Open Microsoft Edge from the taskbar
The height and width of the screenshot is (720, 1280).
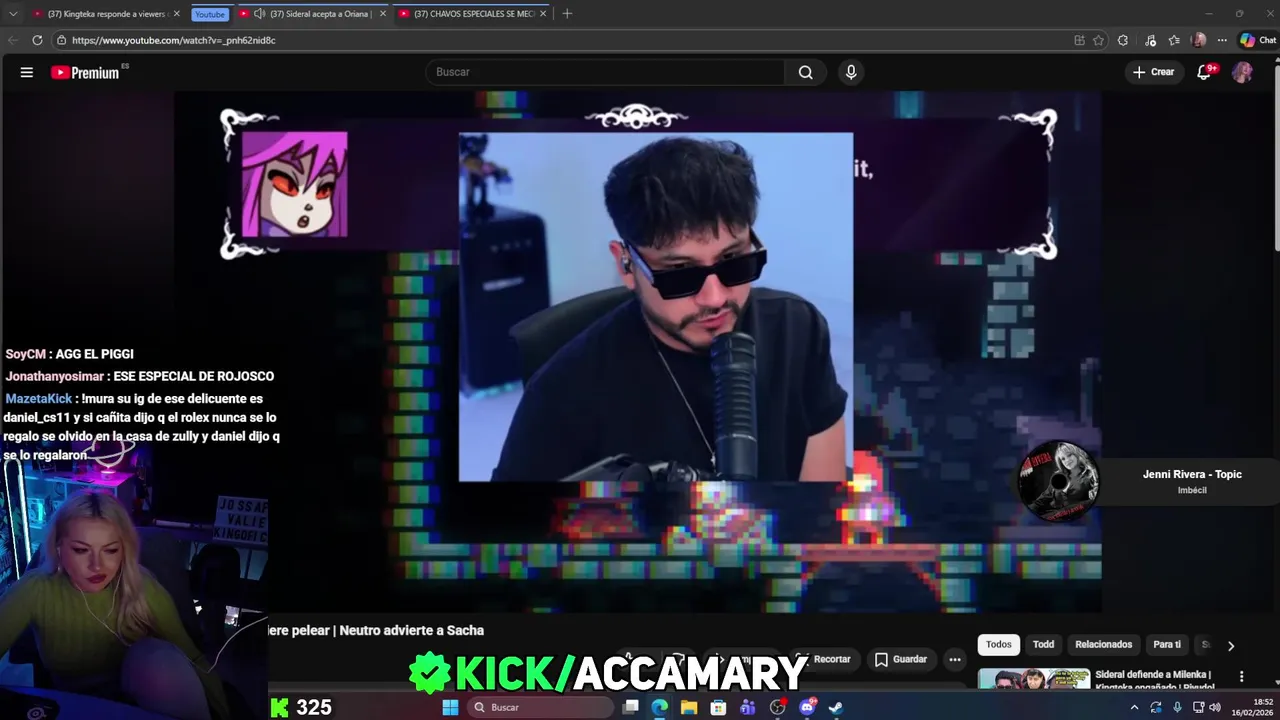click(x=660, y=707)
